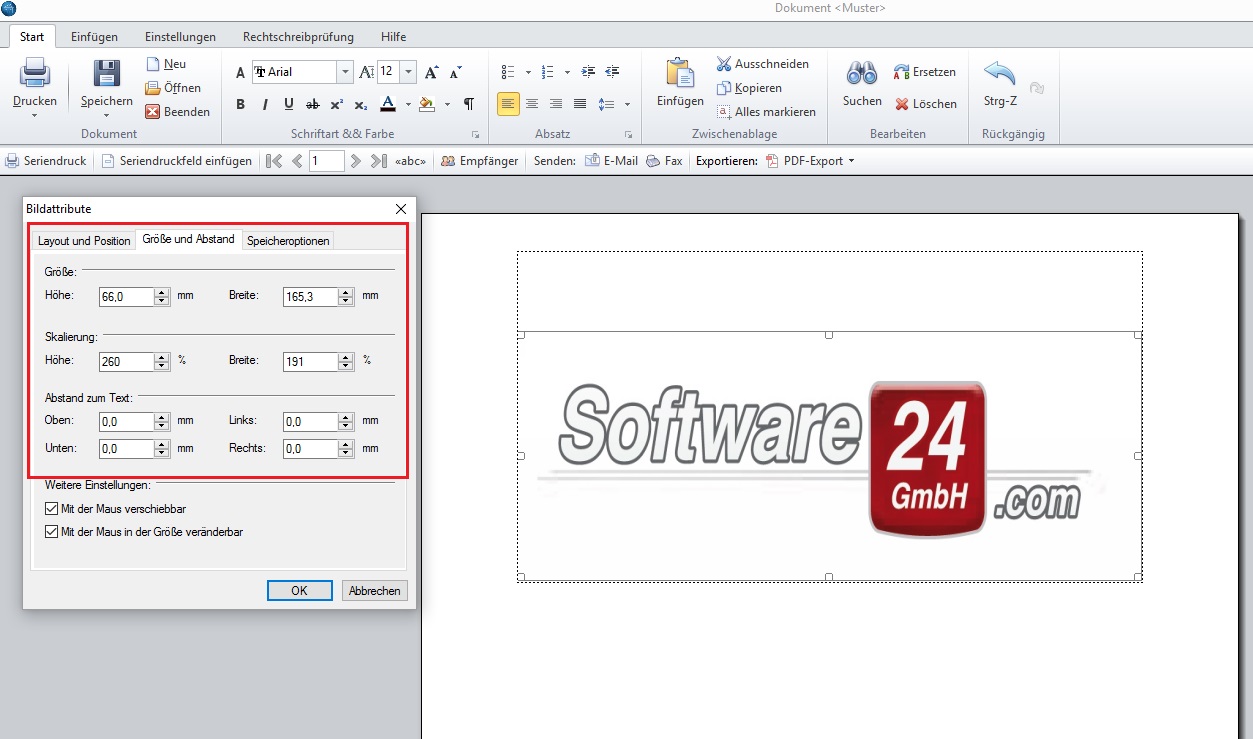Image resolution: width=1253 pixels, height=739 pixels.
Task: Toggle underline formatting
Action: pos(288,104)
